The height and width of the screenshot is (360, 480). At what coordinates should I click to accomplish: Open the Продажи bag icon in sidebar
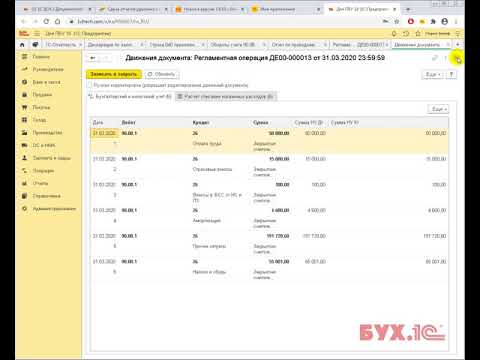(x=24, y=95)
